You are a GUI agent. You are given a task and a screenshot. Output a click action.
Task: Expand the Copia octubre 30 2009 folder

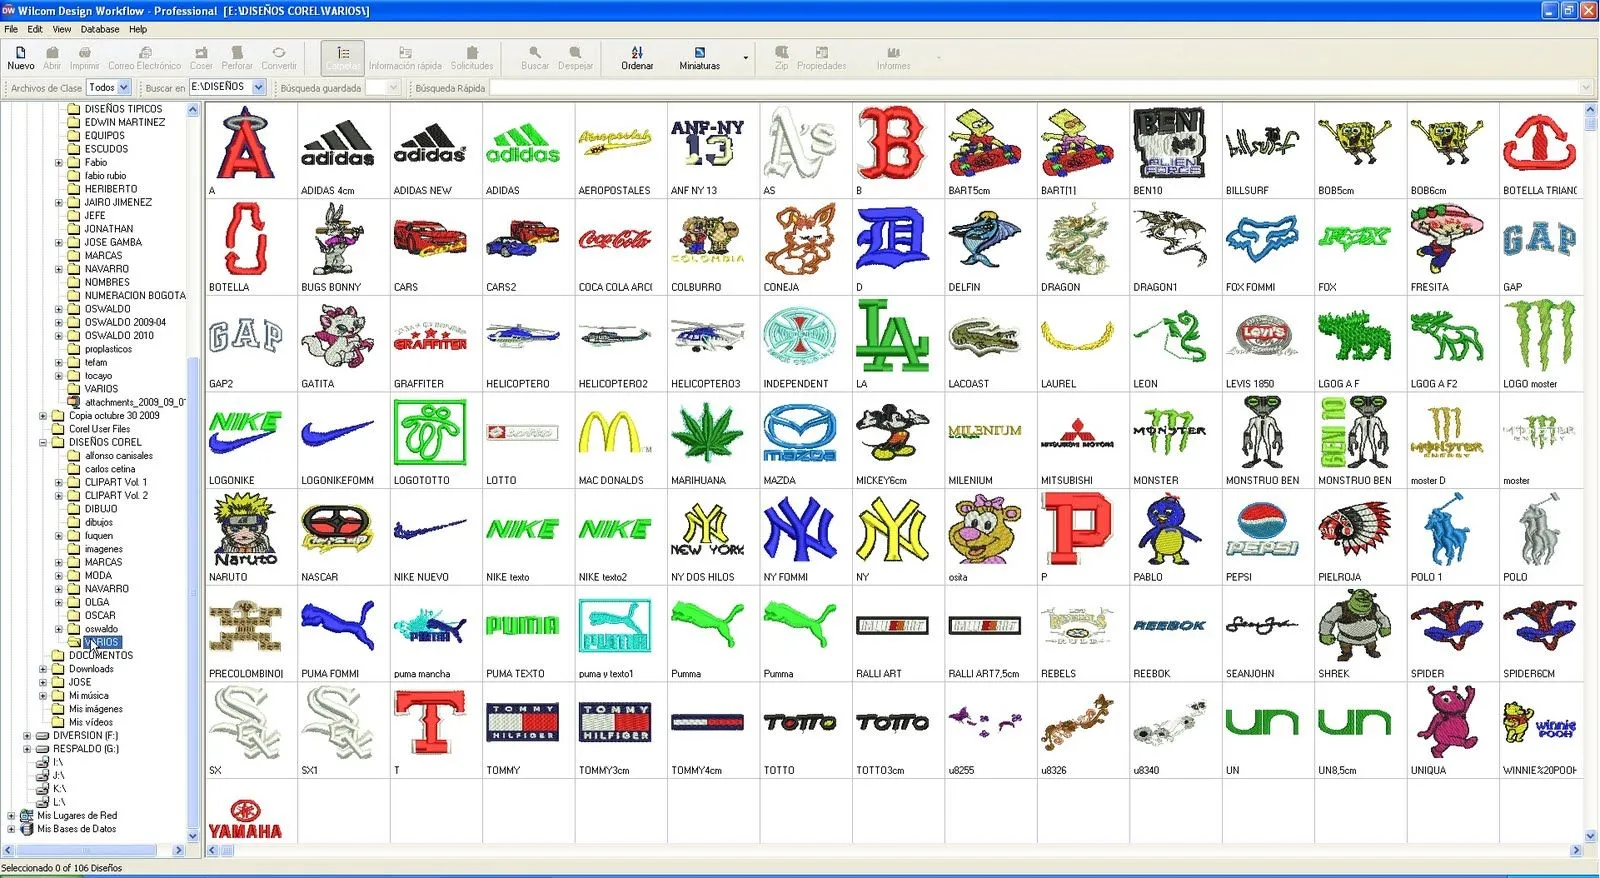pyautogui.click(x=43, y=416)
